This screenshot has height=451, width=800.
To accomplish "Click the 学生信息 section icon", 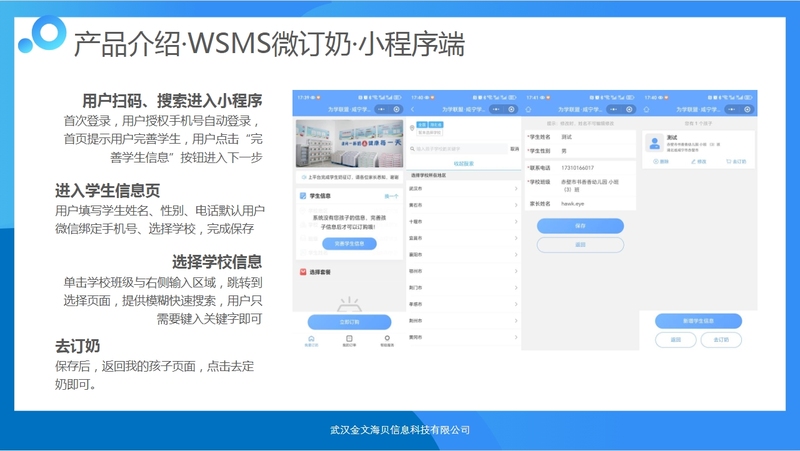I will [x=303, y=196].
